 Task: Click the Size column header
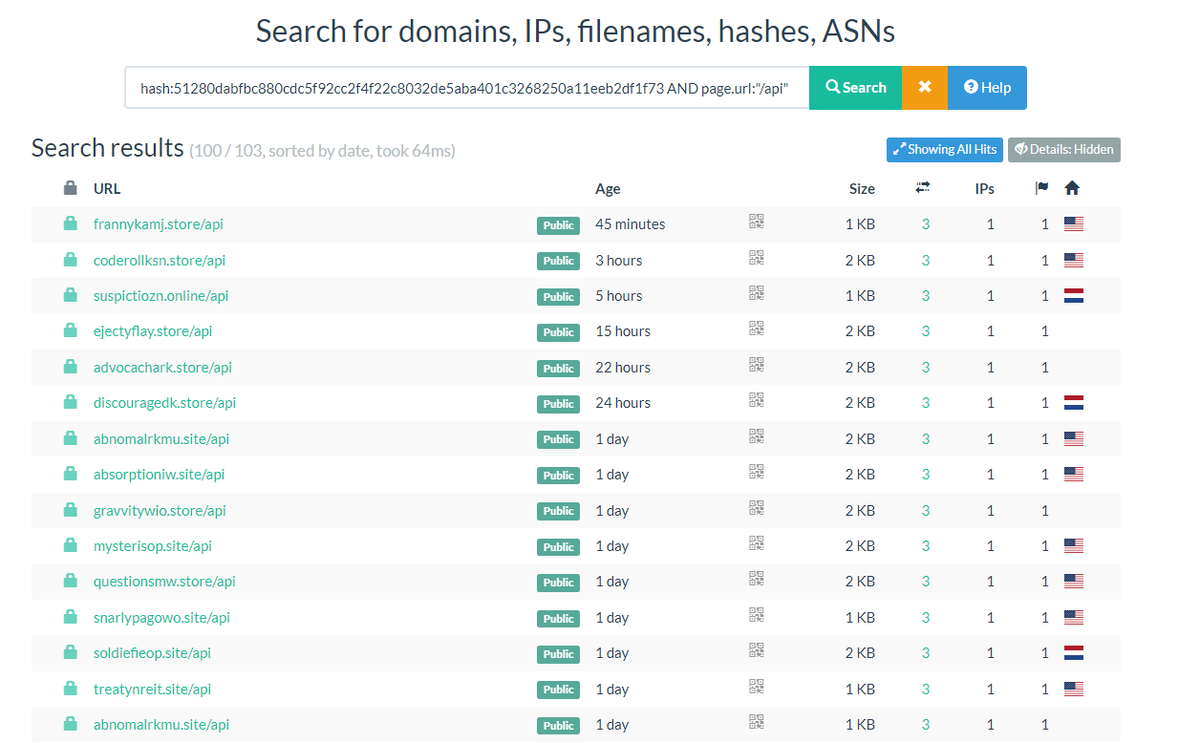[x=862, y=188]
